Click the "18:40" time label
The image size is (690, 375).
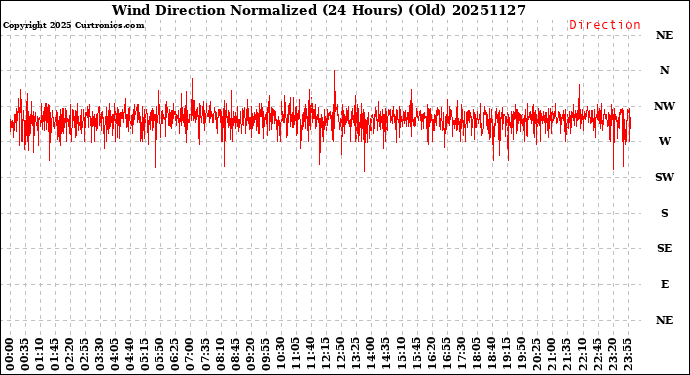(492, 355)
